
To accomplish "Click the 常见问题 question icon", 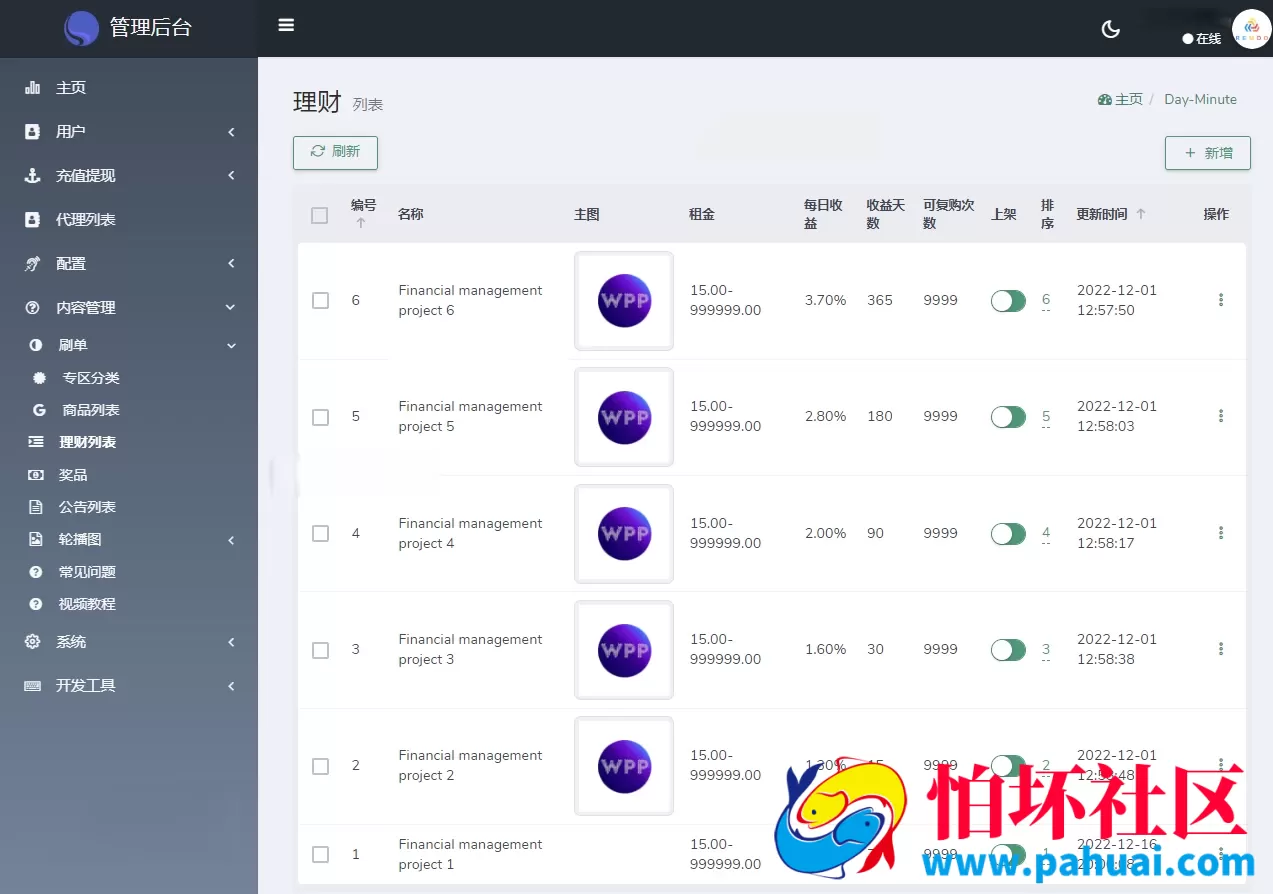I will point(36,572).
